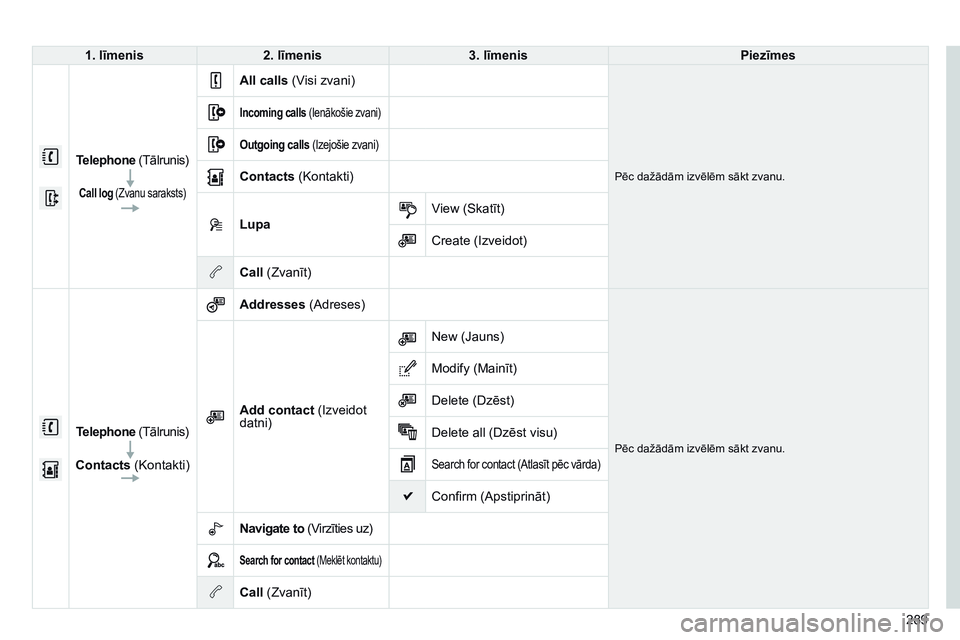Click the Create (Izveidot) contact icon
This screenshot has width=960, height=640.
pos(408,241)
